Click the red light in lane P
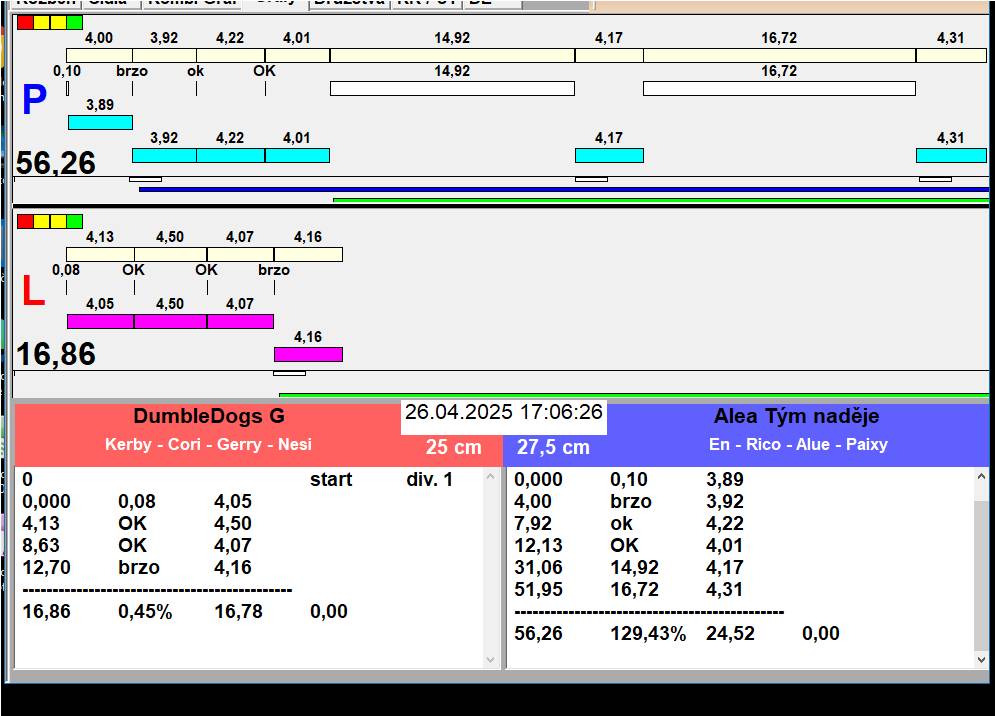The image size is (995, 716). [x=25, y=22]
